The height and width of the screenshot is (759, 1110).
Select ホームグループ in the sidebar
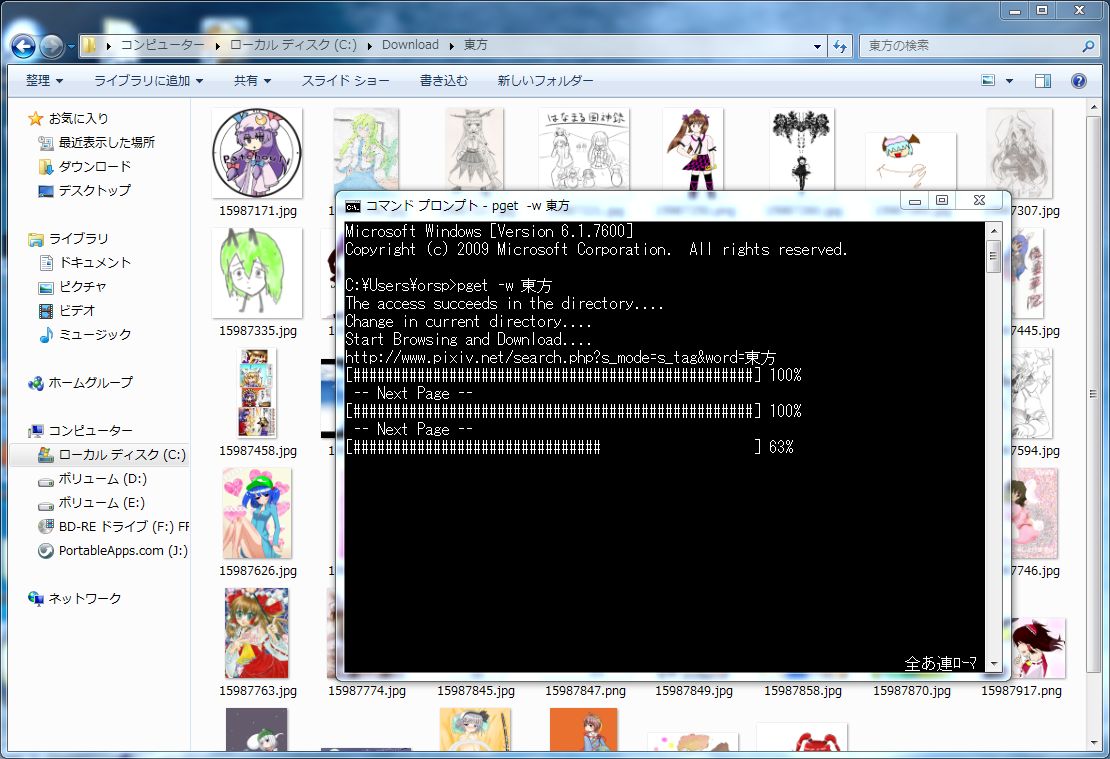click(x=90, y=383)
